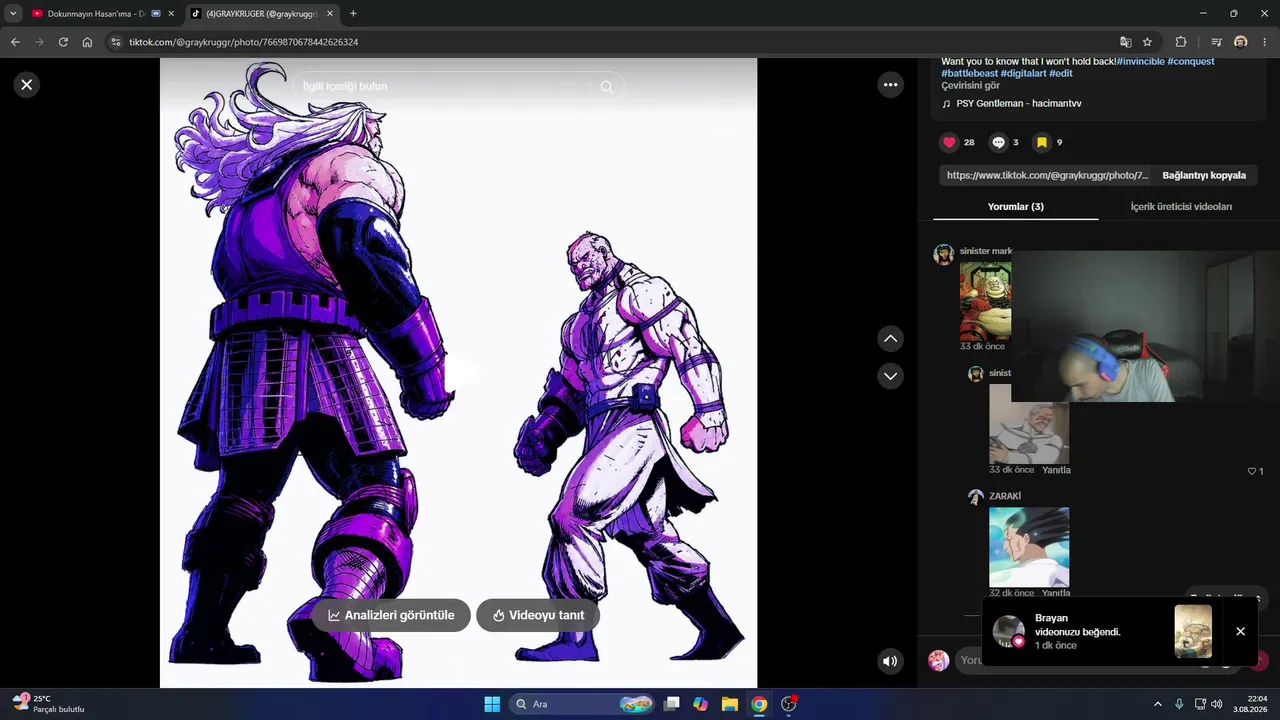
Task: Open the liked video thumbnail in notification
Action: tap(1193, 631)
